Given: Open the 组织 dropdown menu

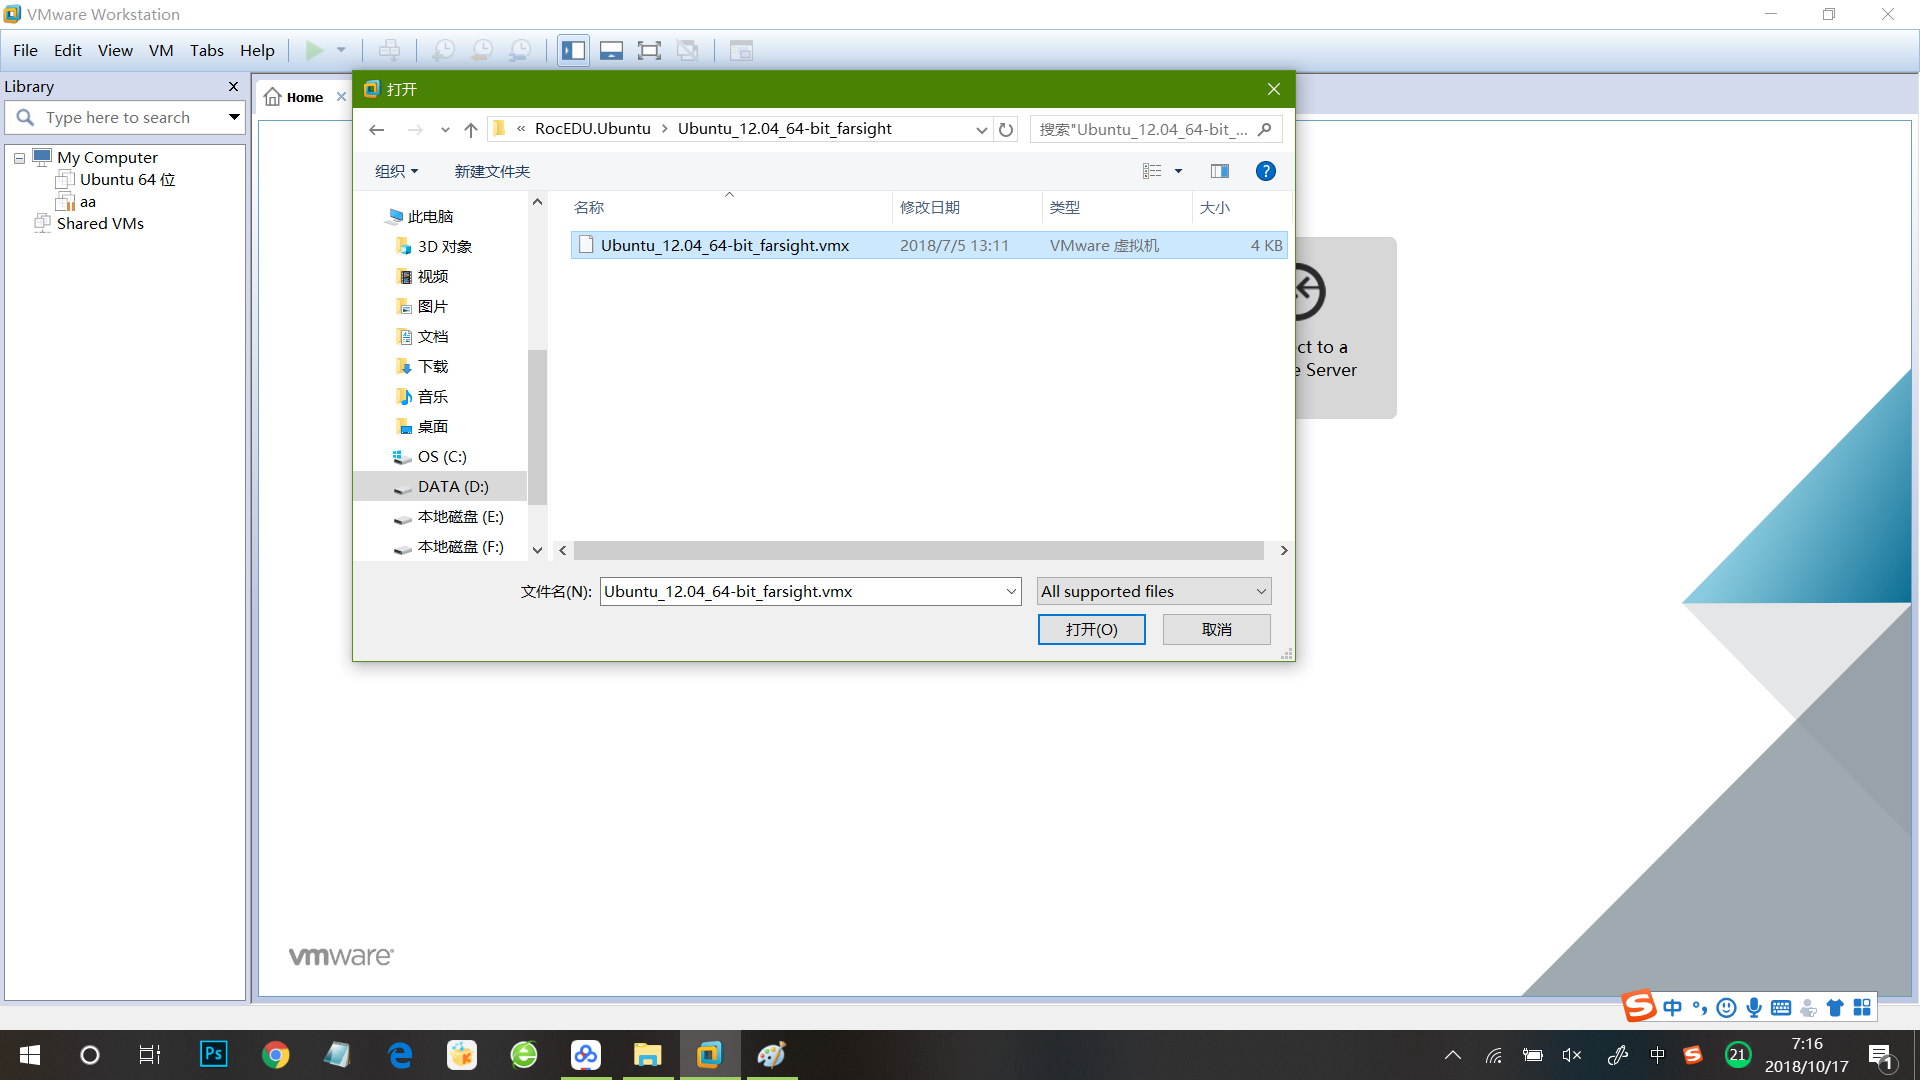Looking at the screenshot, I should [396, 171].
